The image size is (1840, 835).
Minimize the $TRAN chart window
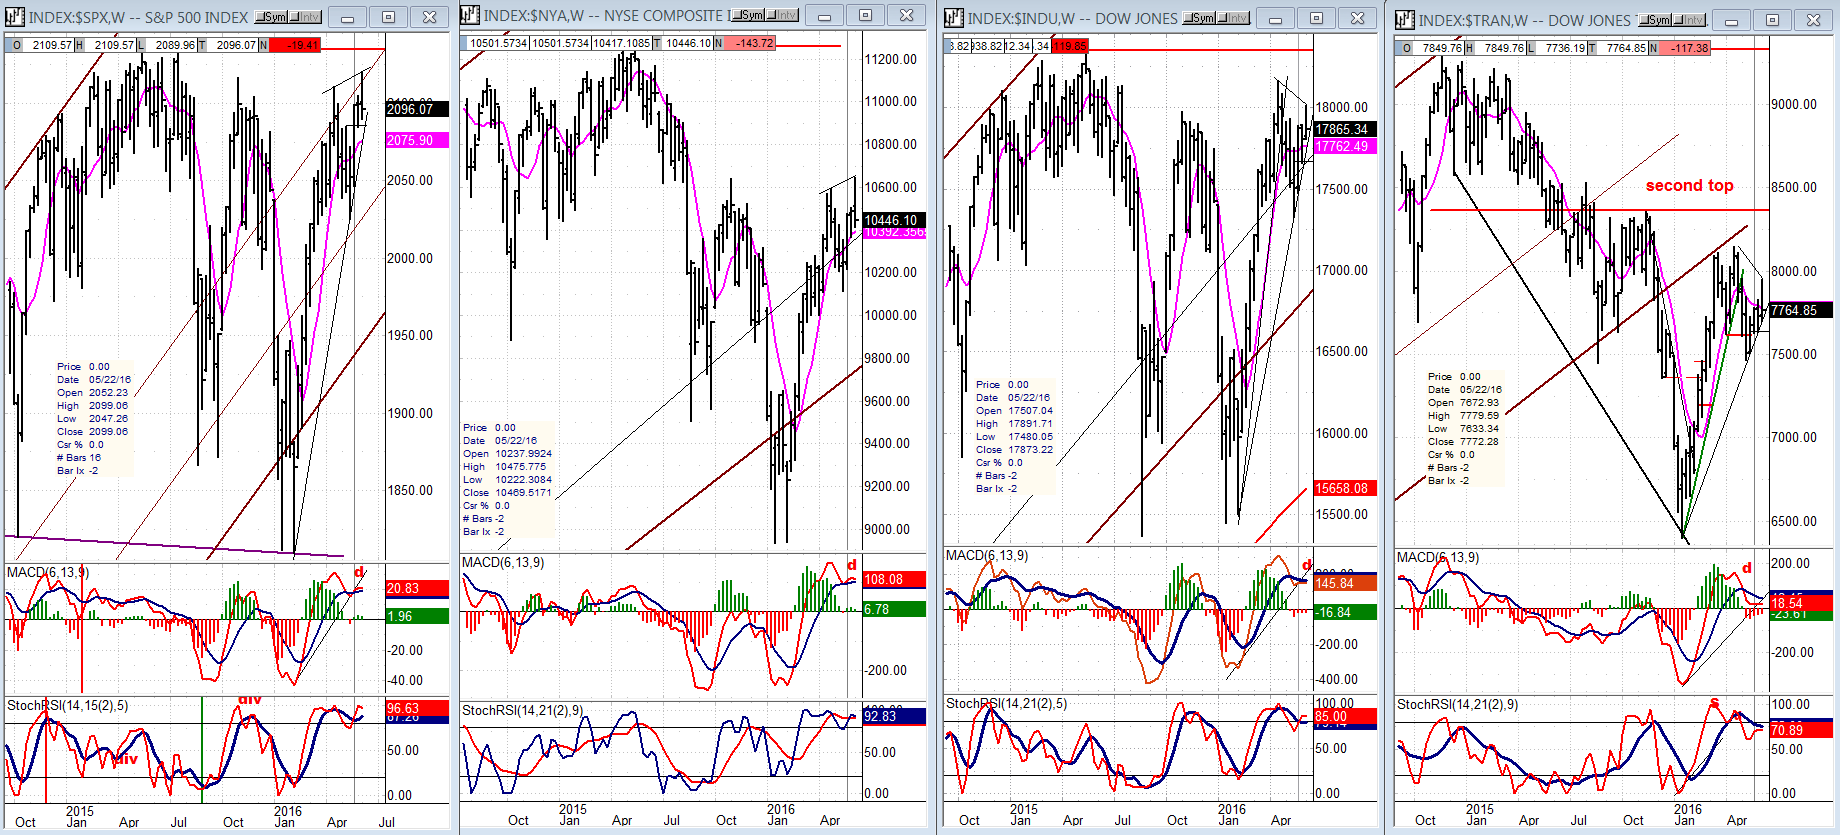(x=1731, y=19)
